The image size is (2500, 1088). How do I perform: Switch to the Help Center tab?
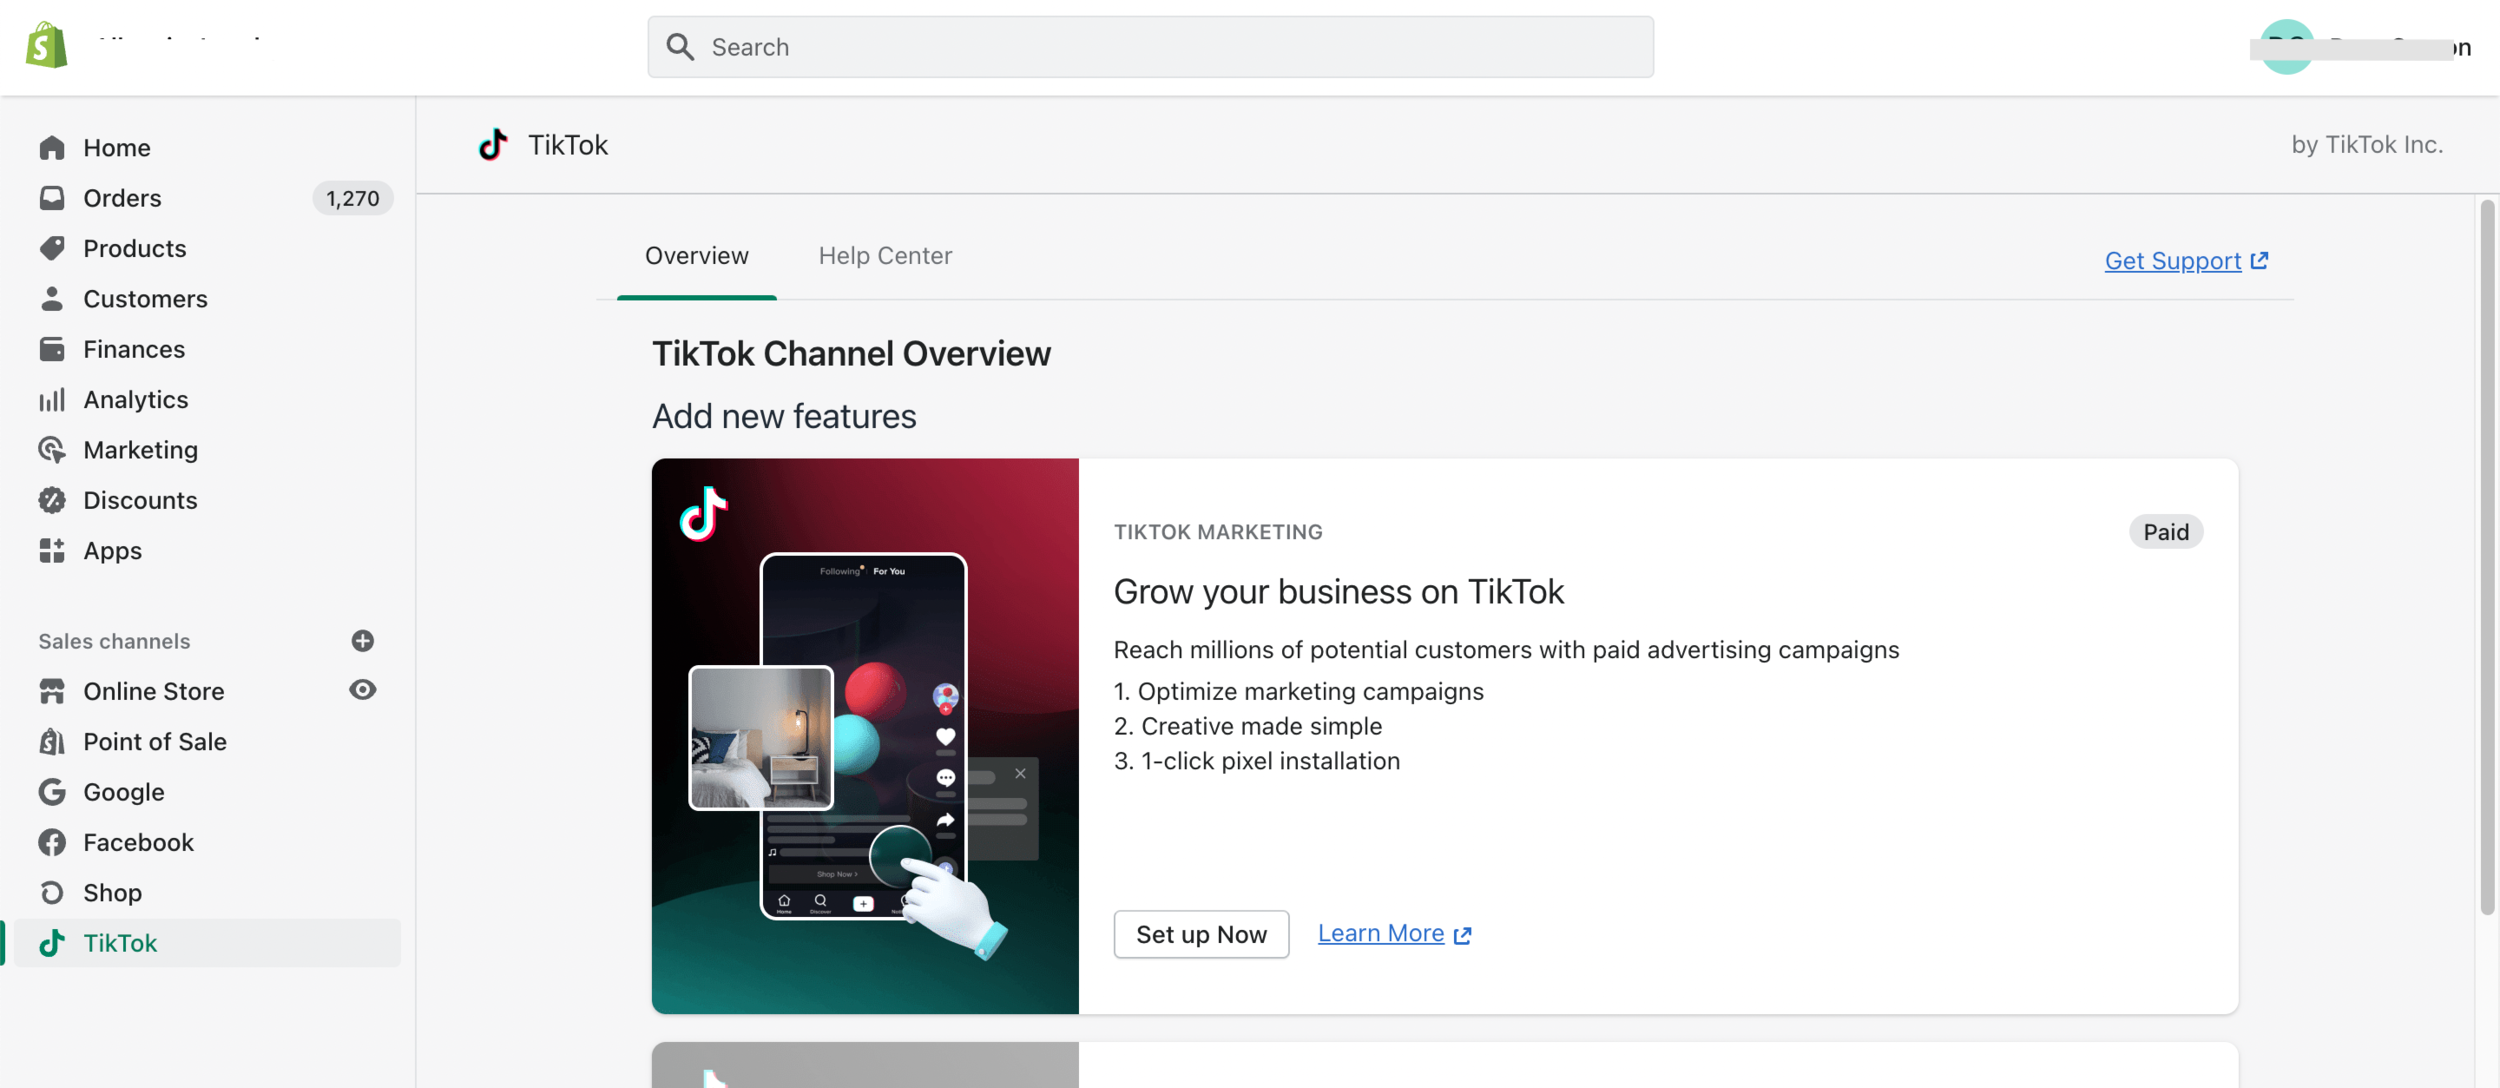[x=885, y=256]
